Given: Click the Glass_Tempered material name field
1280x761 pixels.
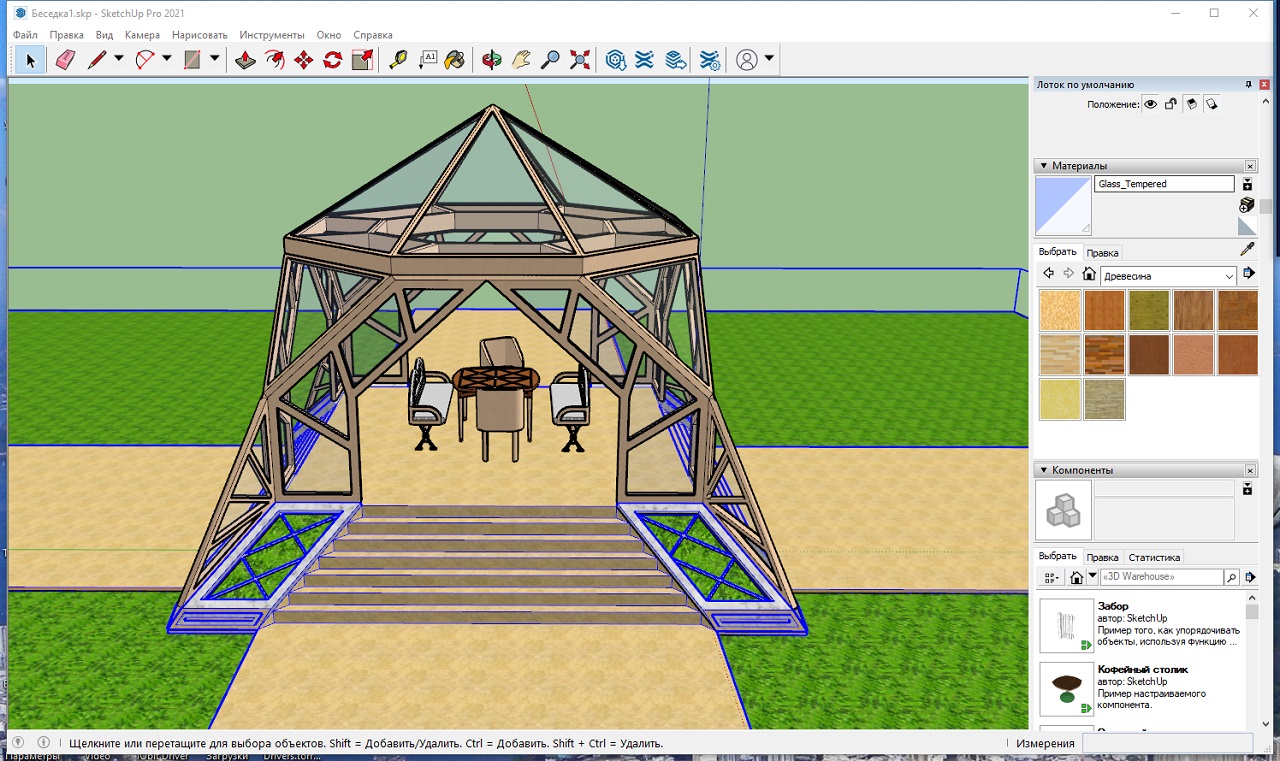Looking at the screenshot, I should point(1163,184).
